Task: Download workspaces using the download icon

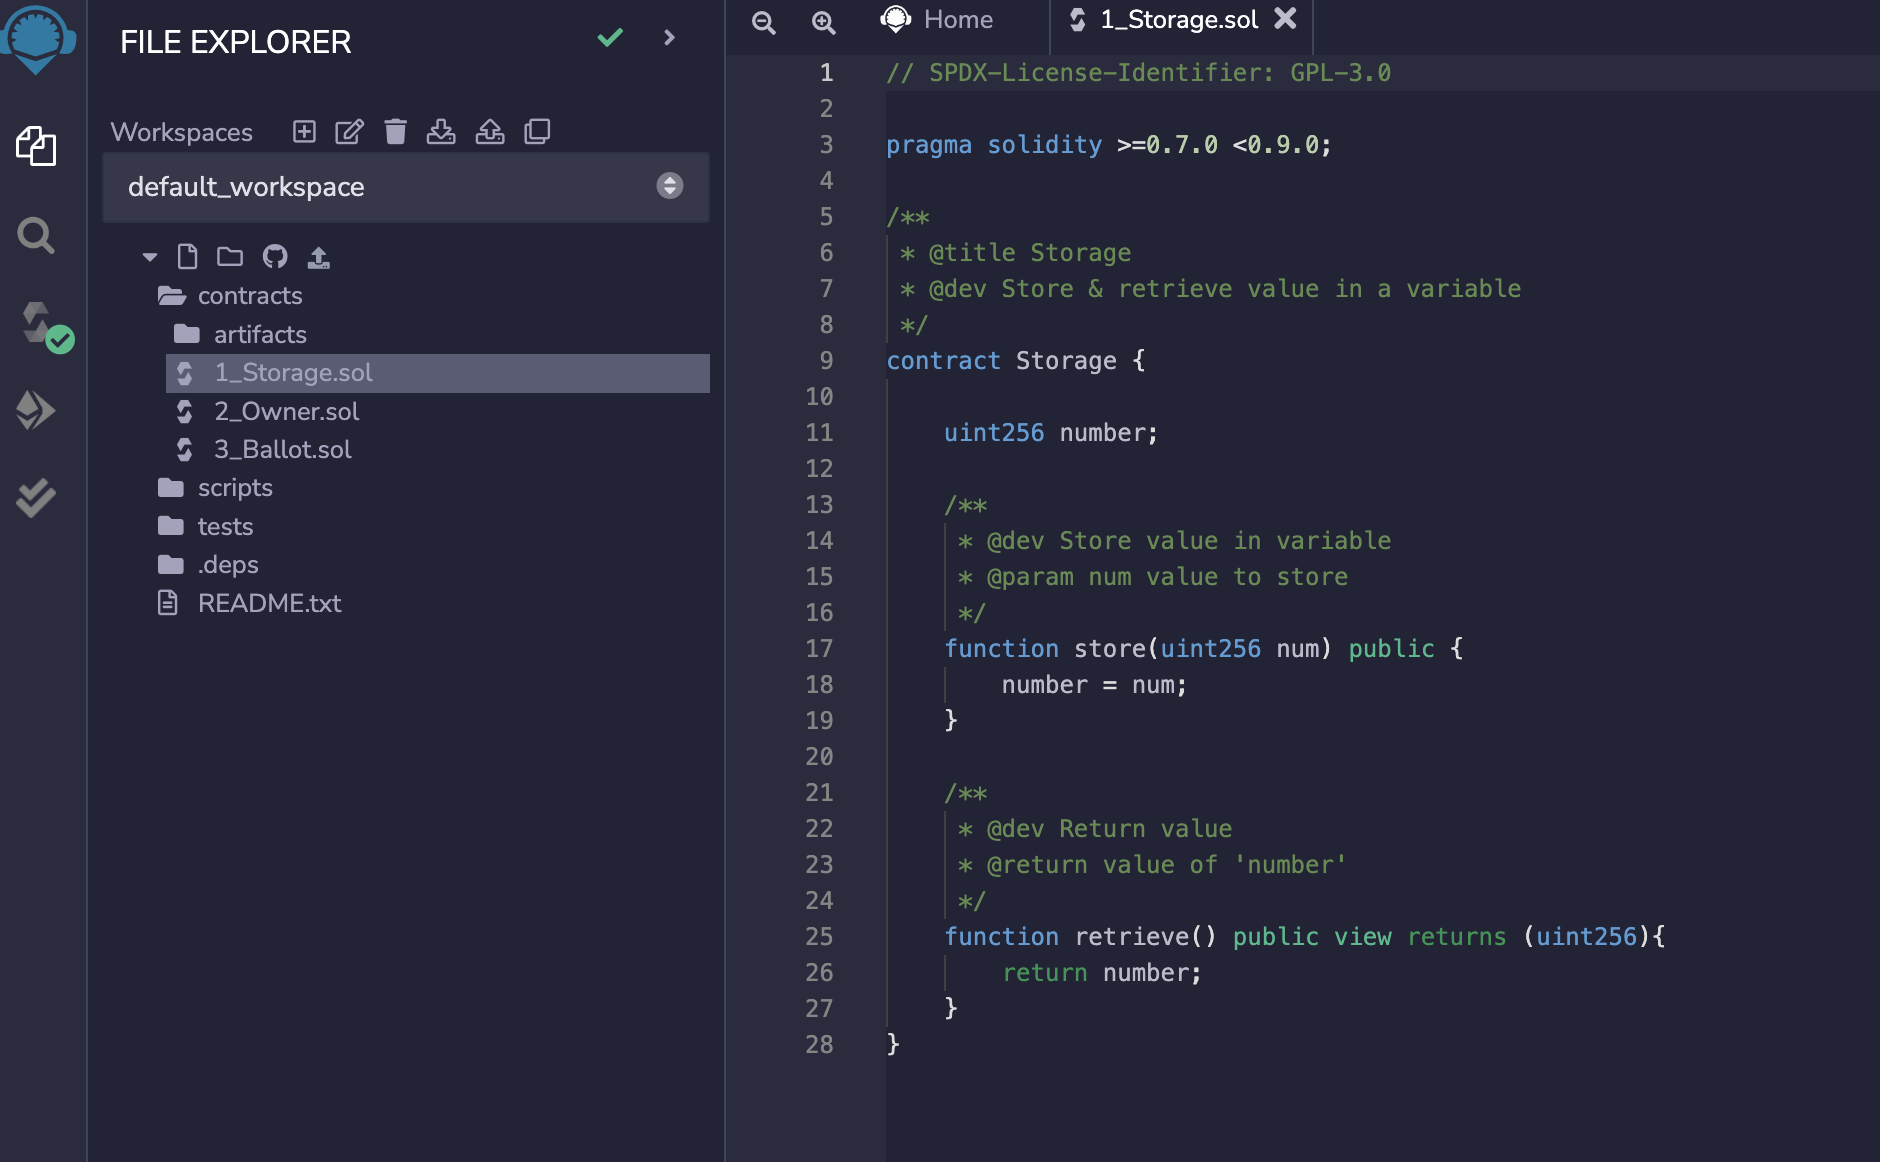Action: [441, 131]
